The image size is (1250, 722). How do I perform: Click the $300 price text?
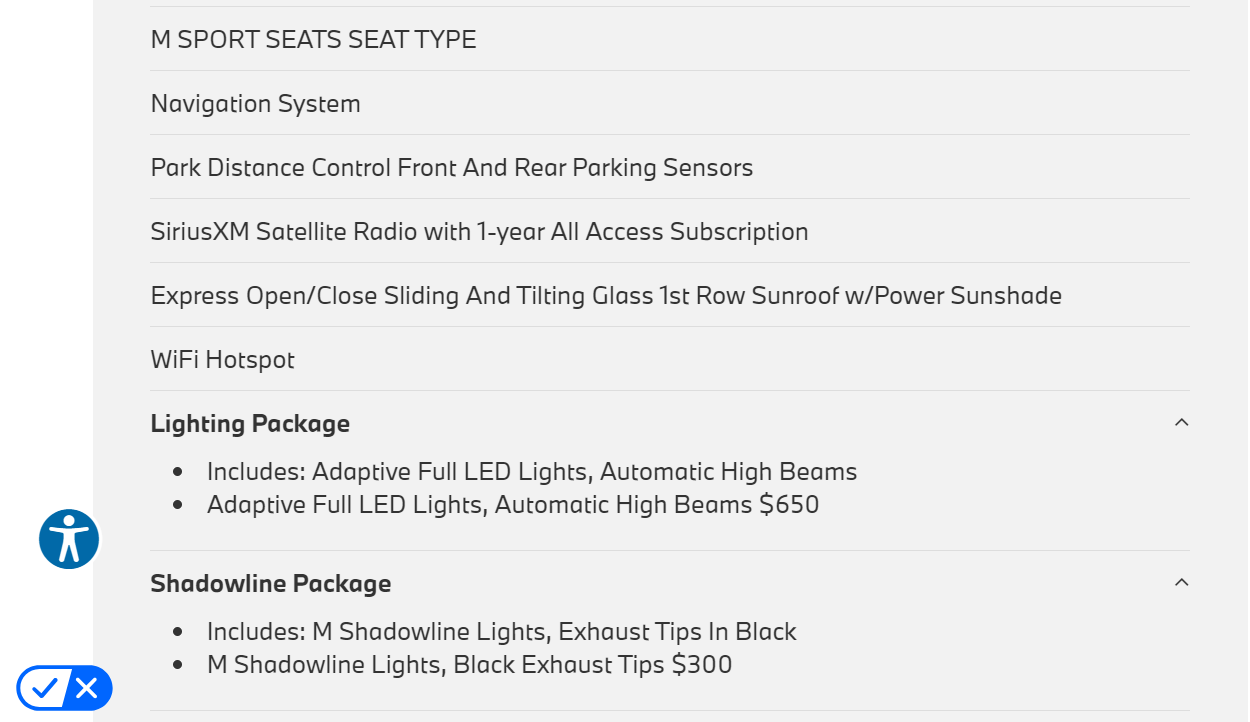point(702,665)
